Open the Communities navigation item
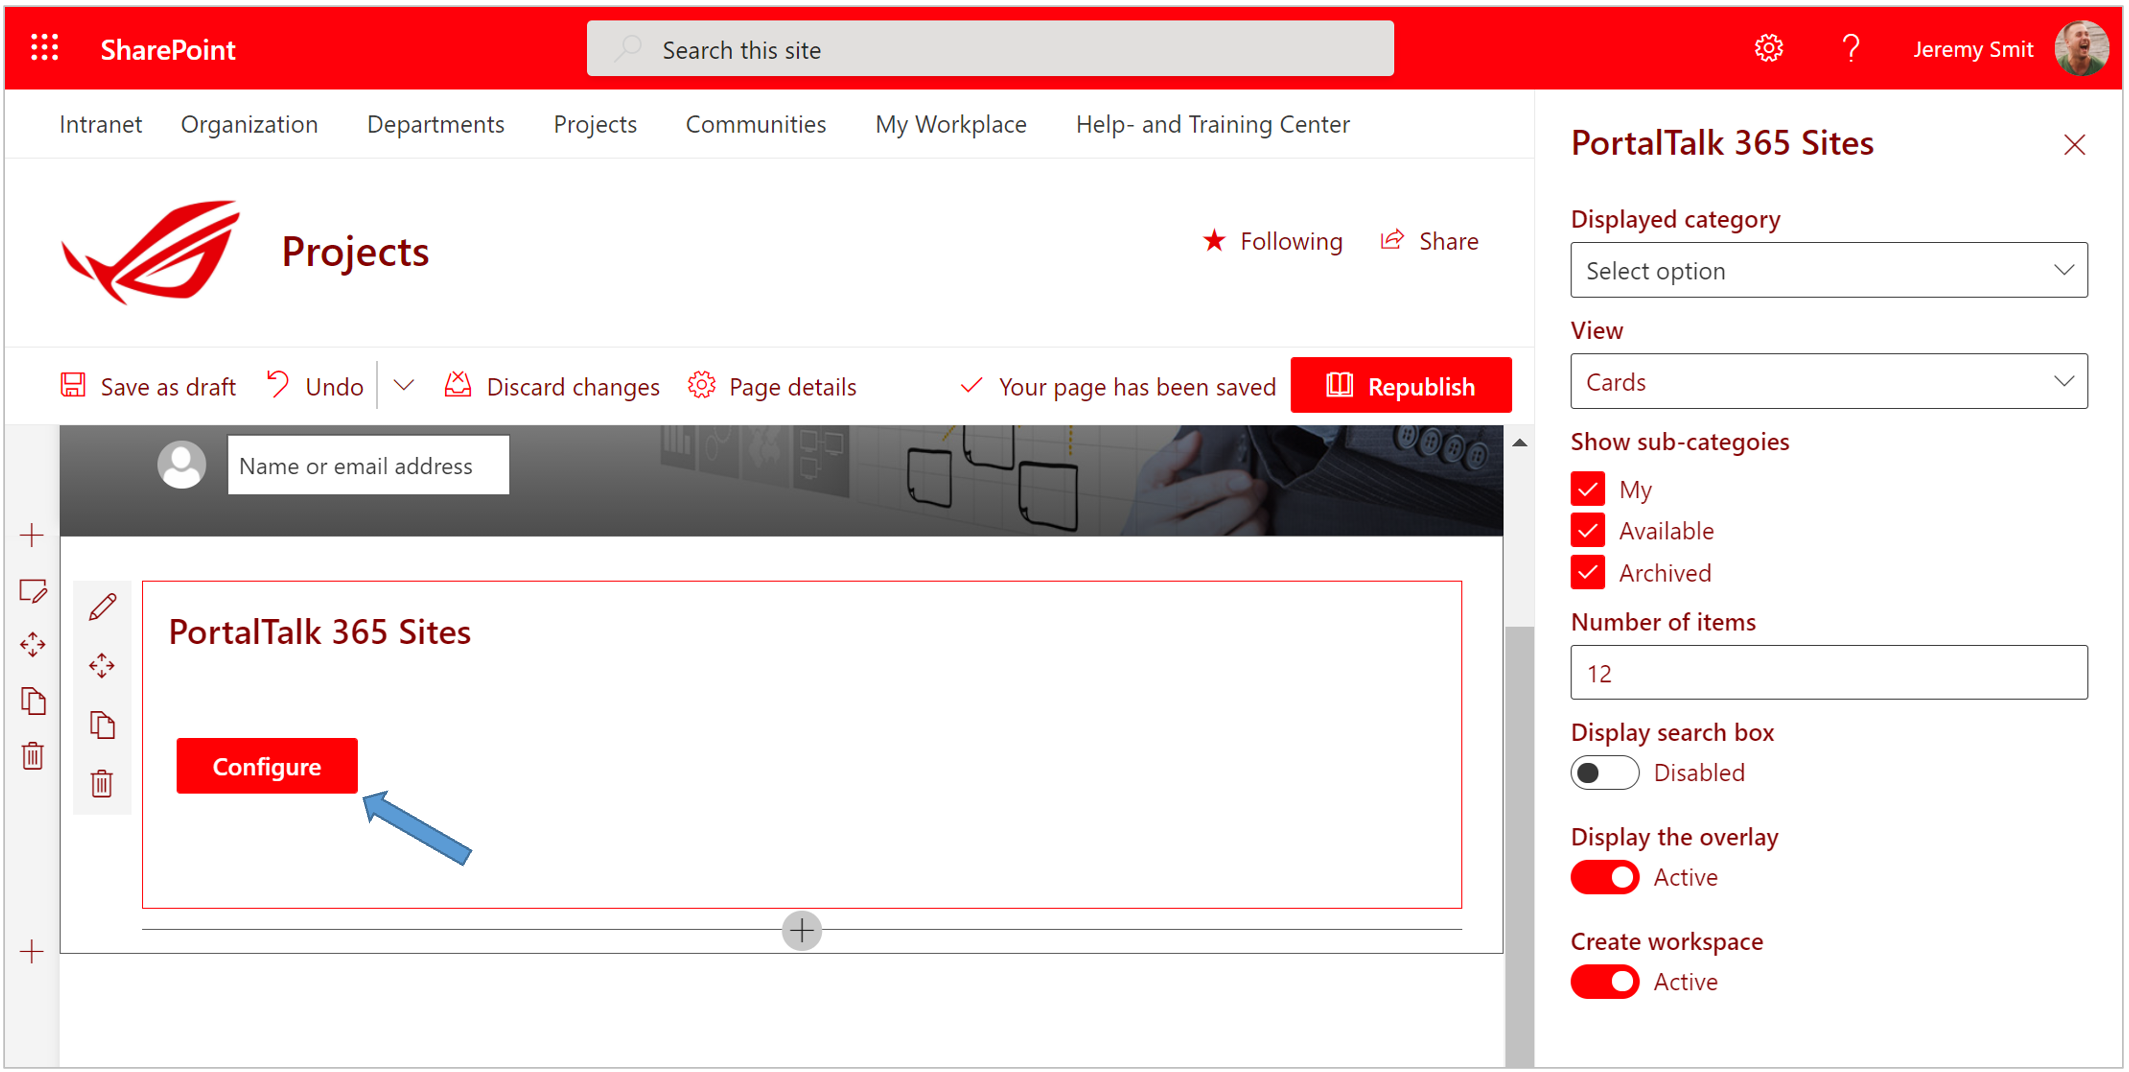This screenshot has width=2129, height=1072. click(756, 124)
